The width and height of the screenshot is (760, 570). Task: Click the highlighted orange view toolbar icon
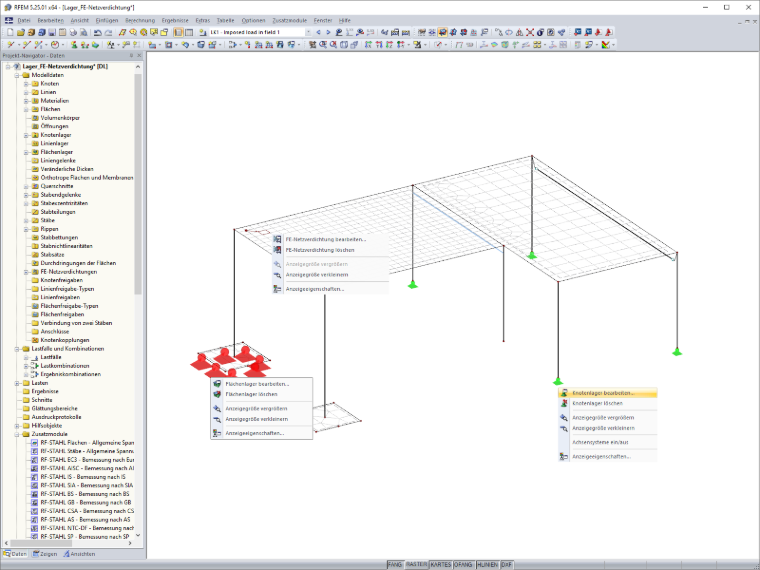point(443,32)
